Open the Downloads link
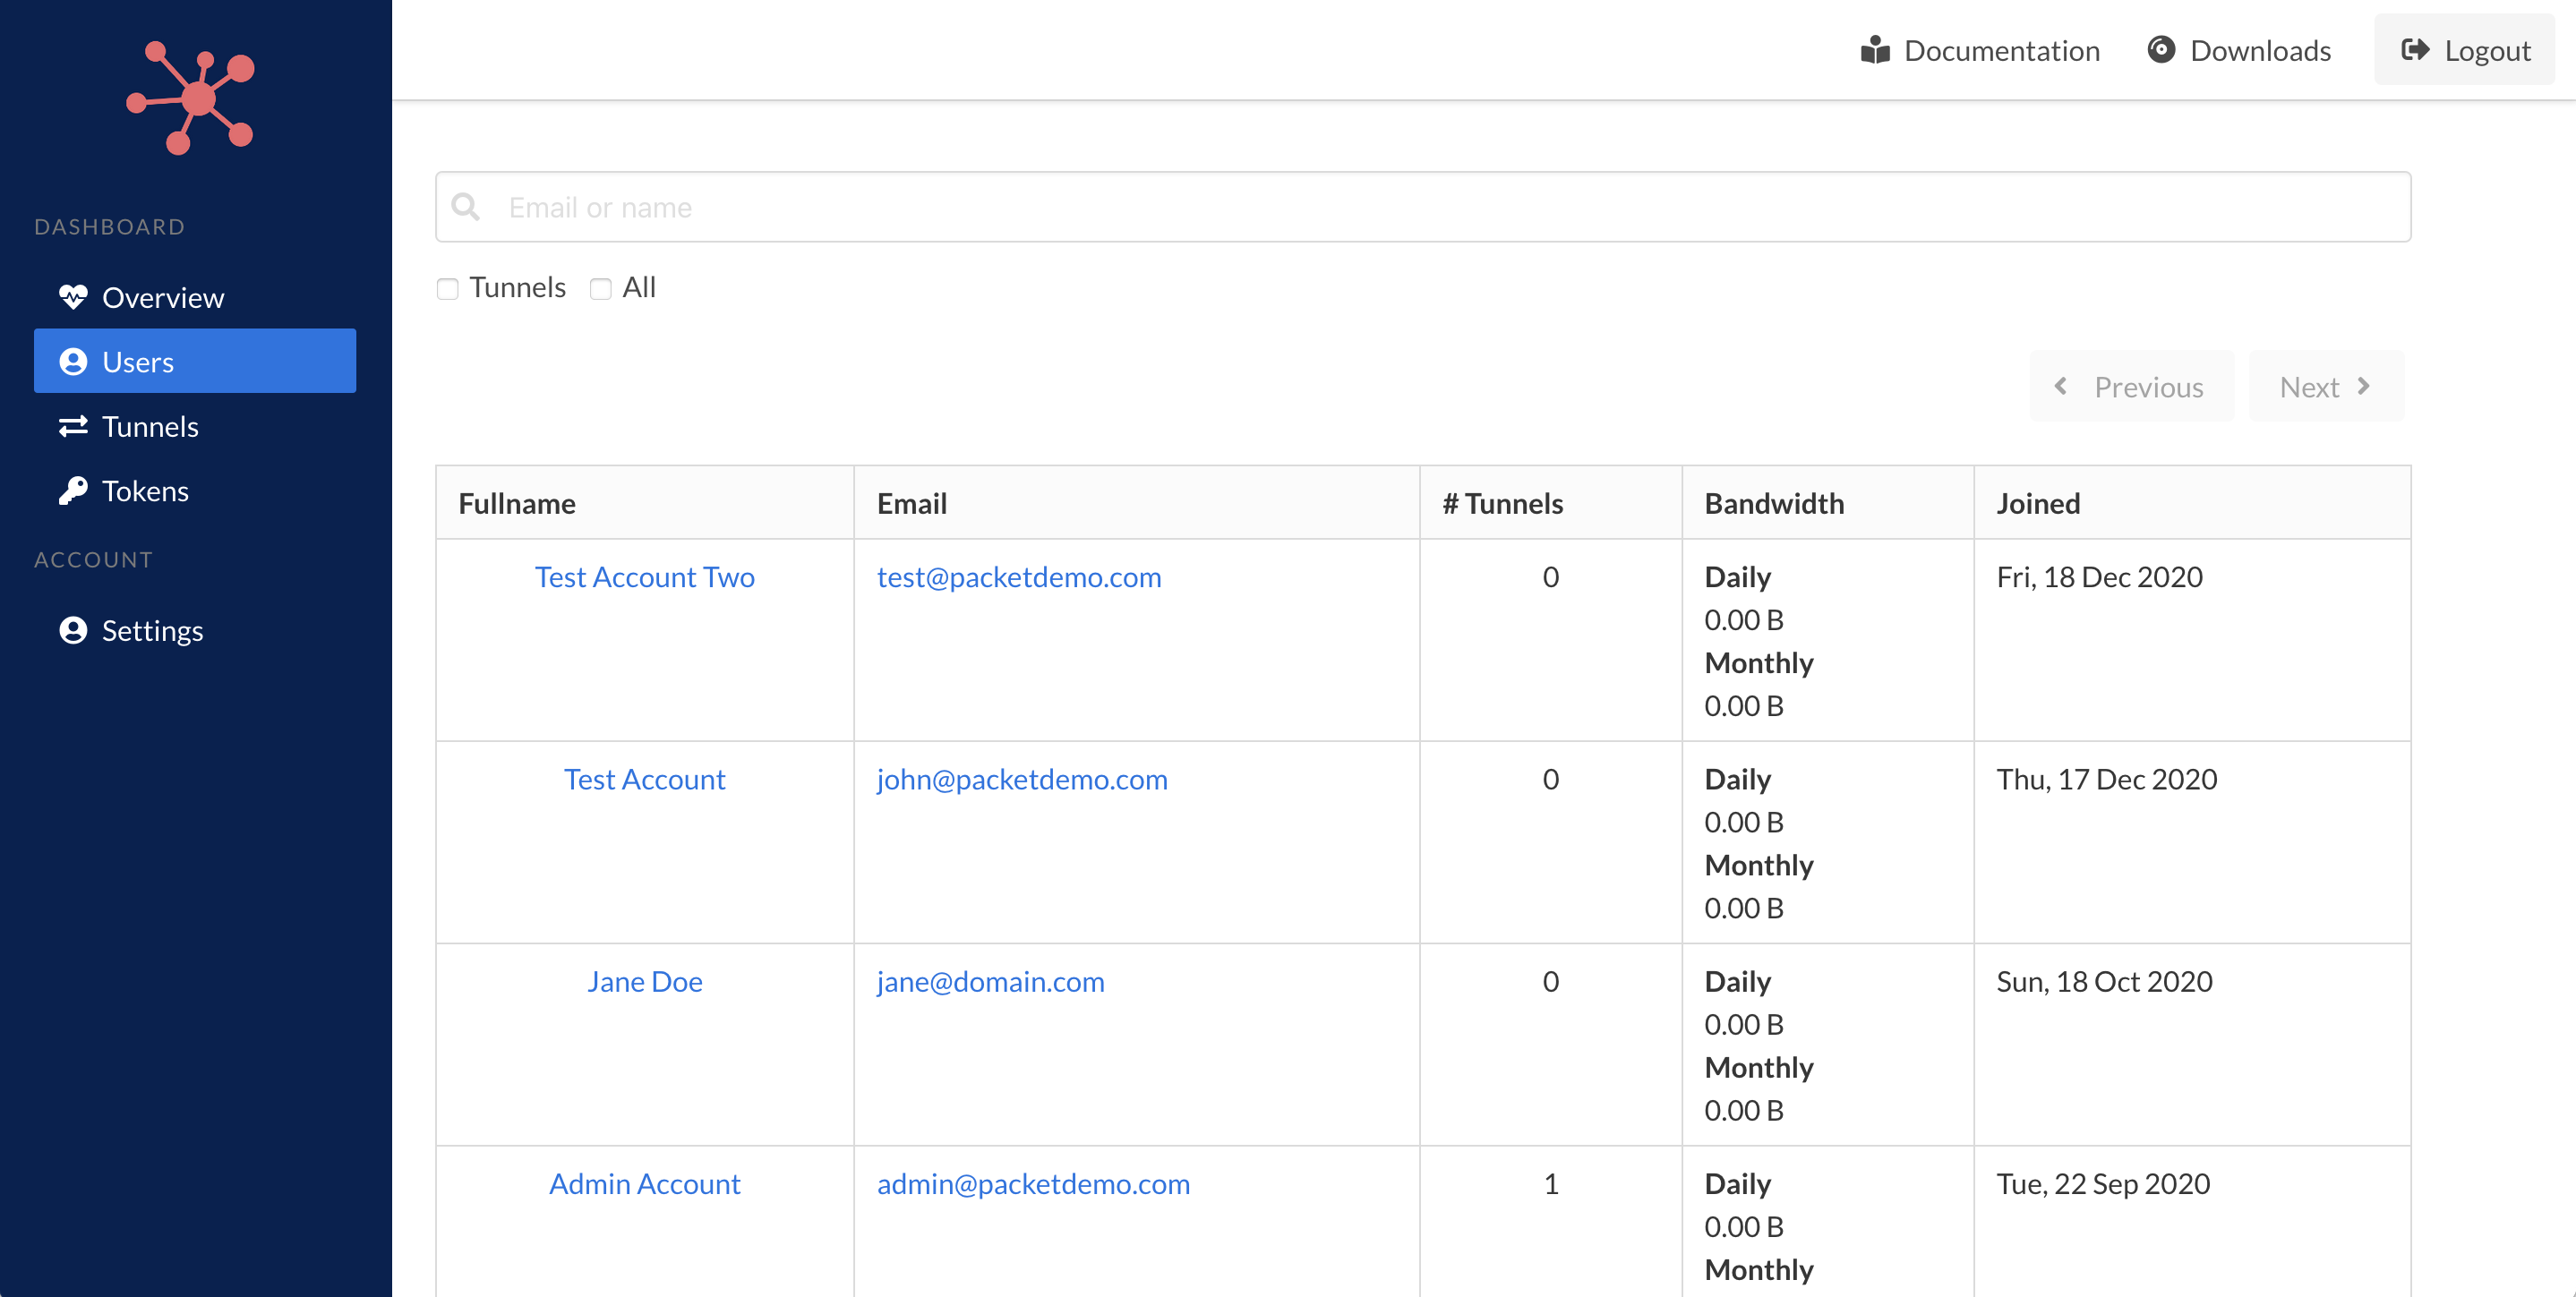 point(2239,50)
